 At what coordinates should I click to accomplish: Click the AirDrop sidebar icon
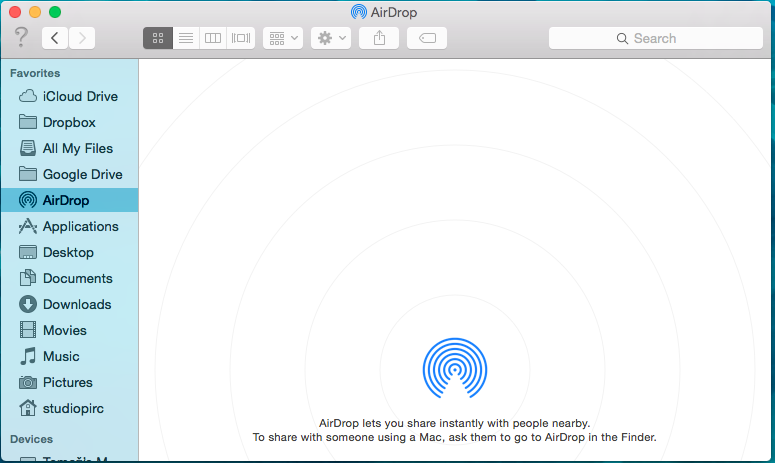[28, 200]
